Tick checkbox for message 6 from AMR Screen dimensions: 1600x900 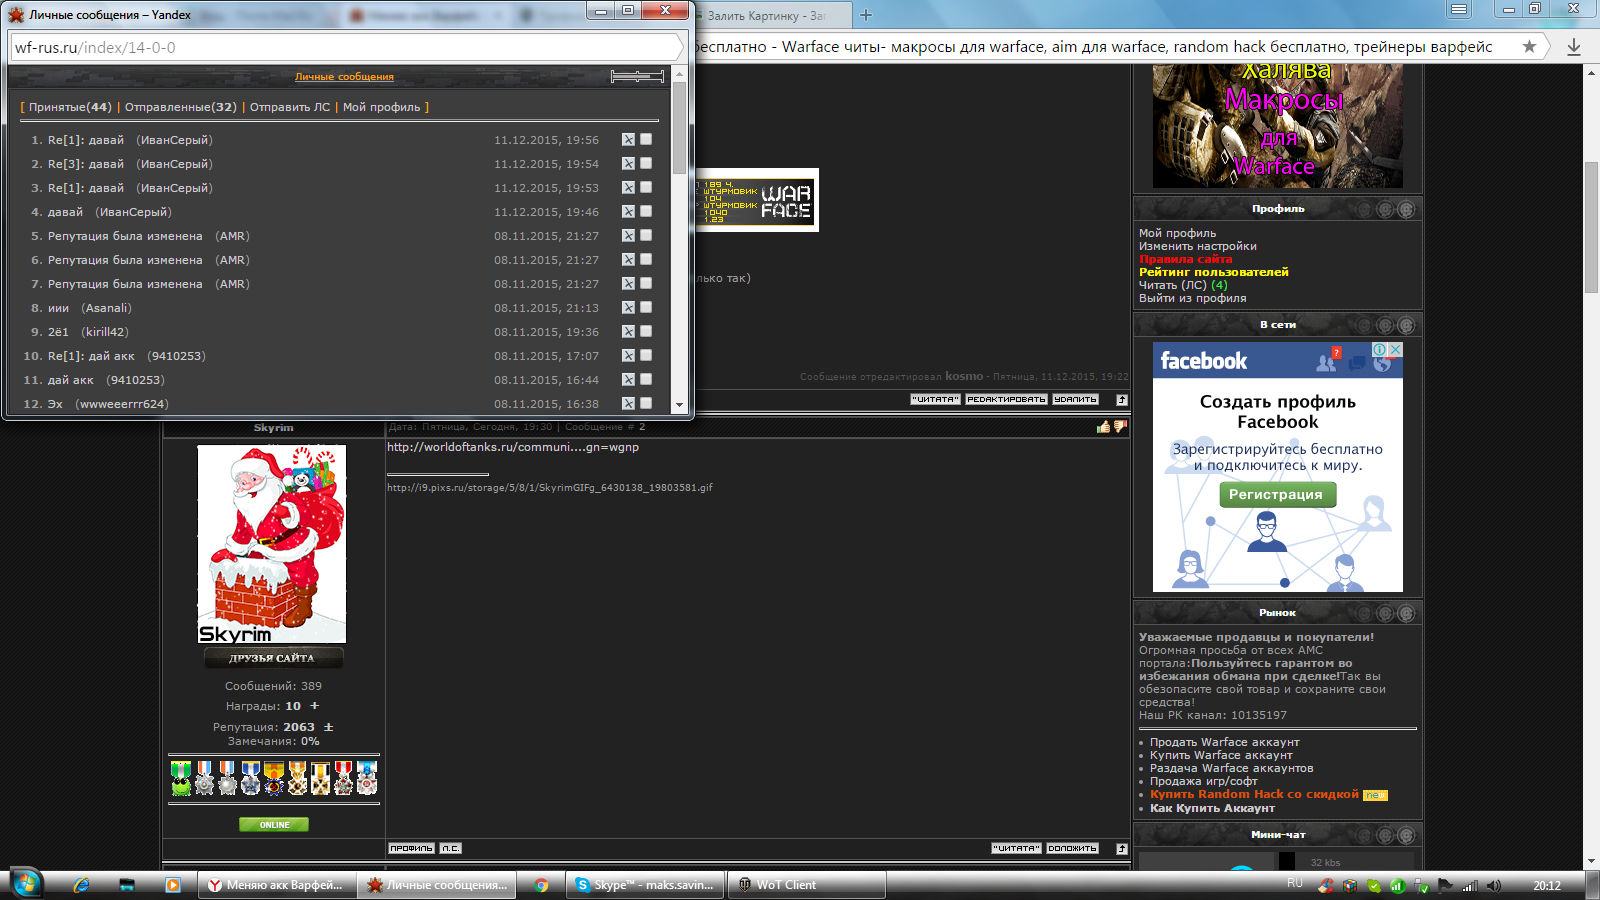(x=646, y=260)
